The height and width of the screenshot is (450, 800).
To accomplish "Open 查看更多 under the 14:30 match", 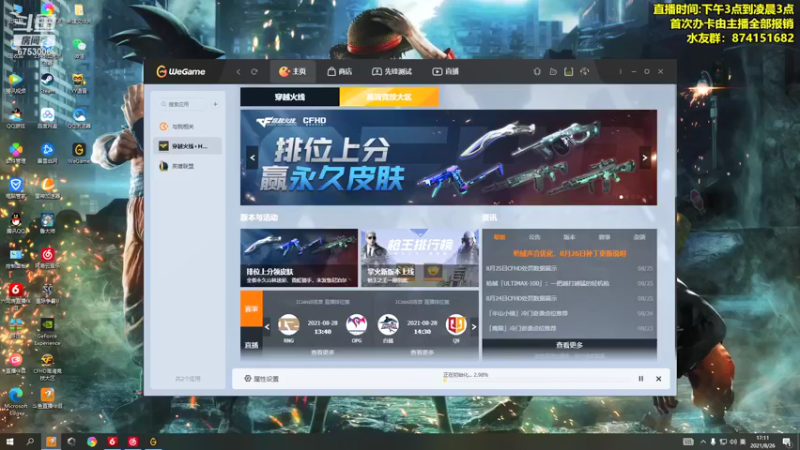I will (422, 353).
